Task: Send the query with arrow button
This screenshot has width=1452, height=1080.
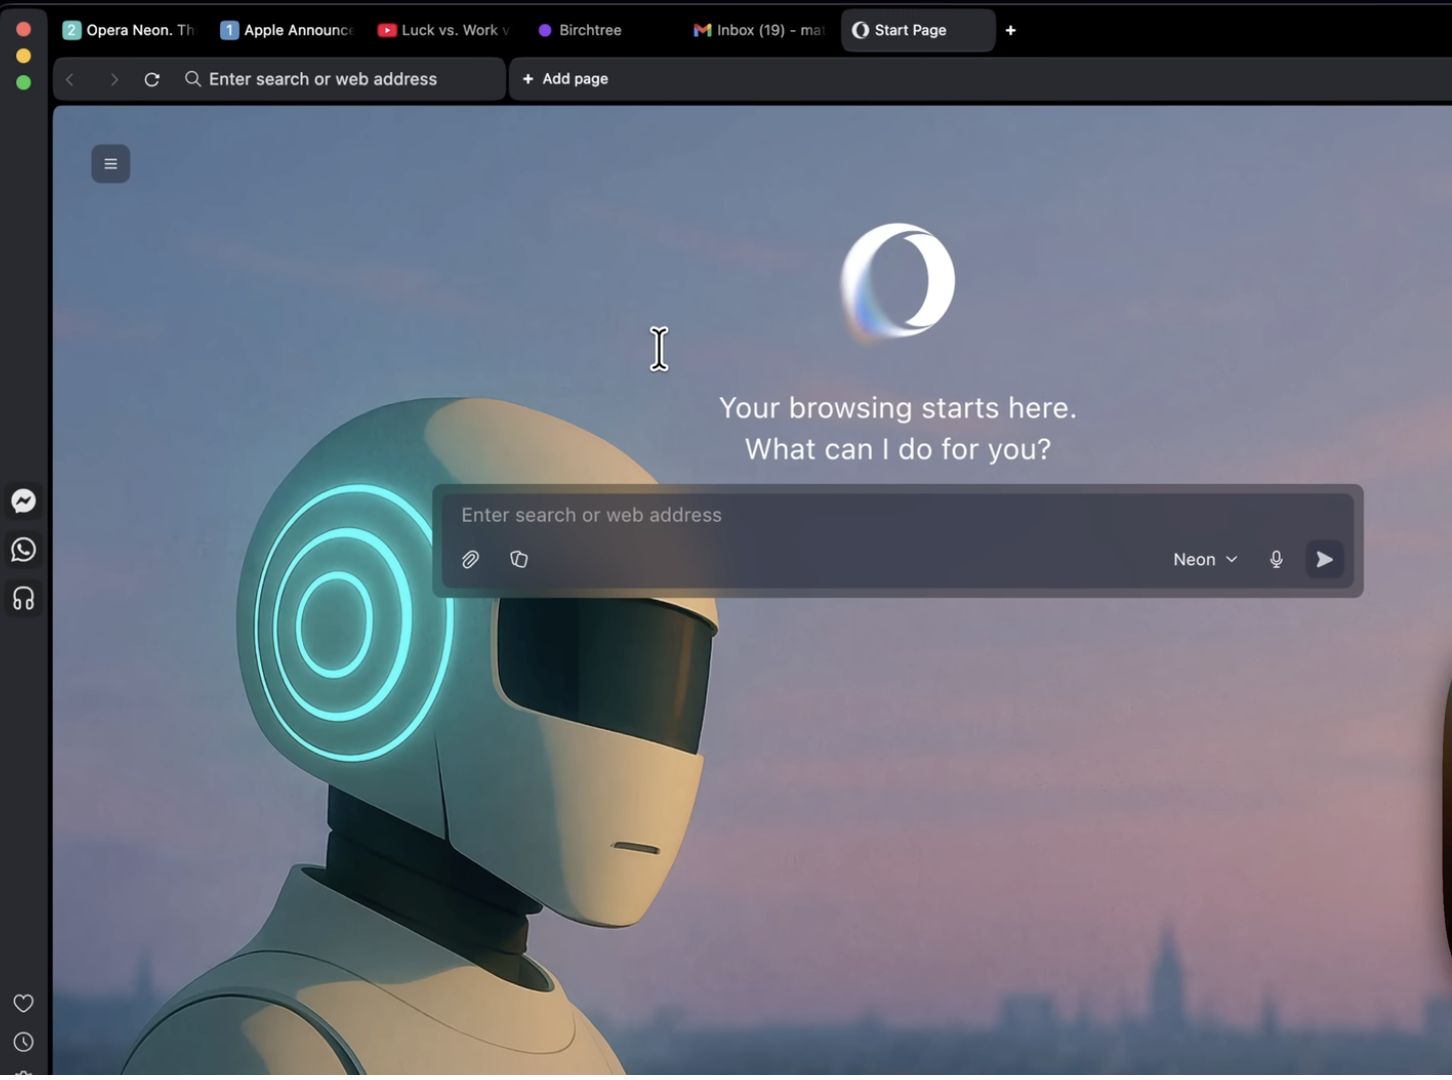Action: click(x=1324, y=560)
